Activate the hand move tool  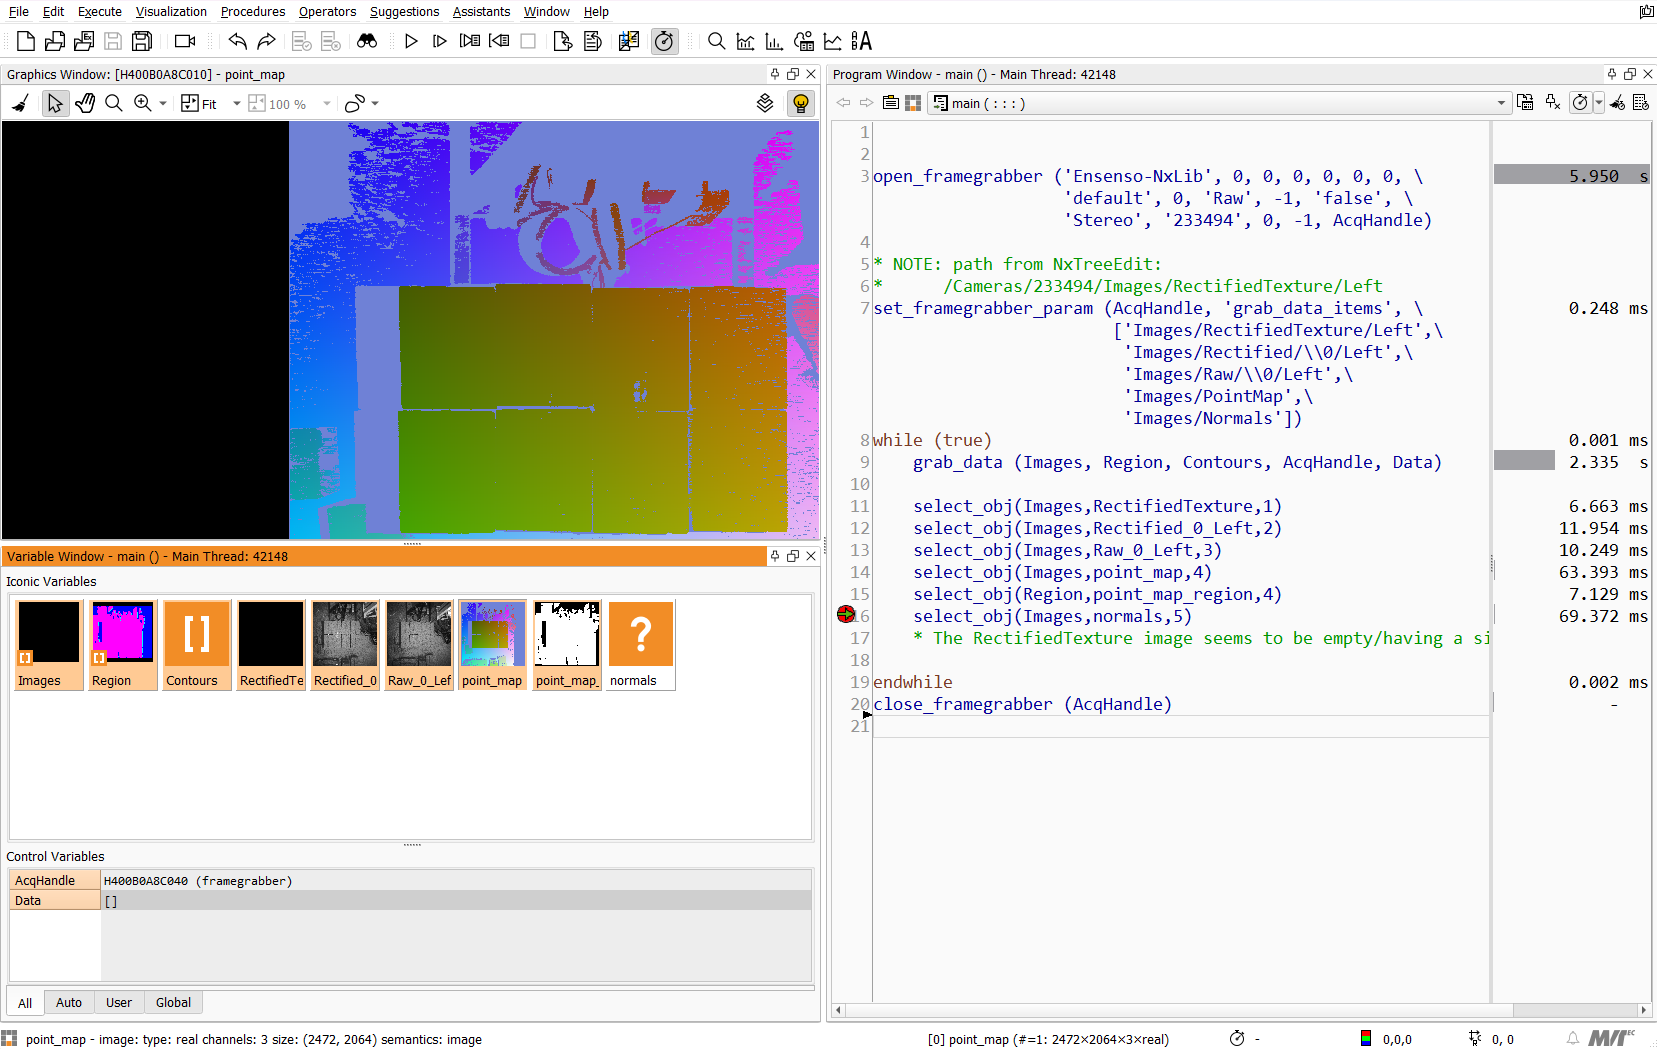click(x=85, y=103)
